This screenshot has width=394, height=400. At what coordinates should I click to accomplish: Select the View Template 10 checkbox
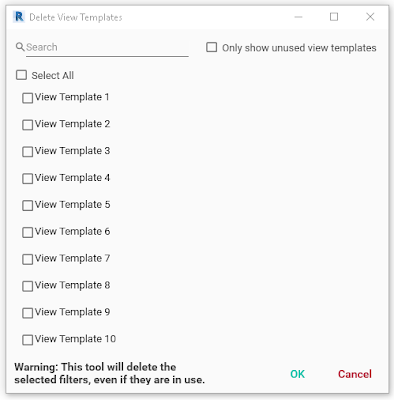pos(27,340)
